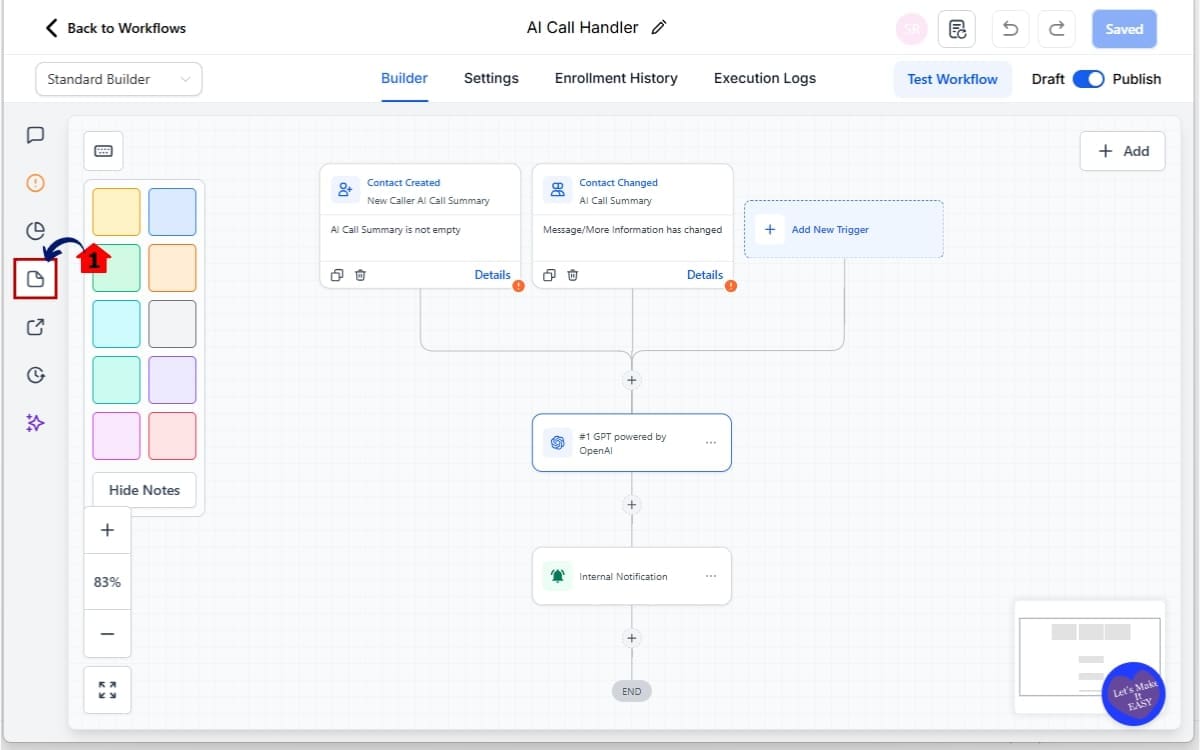Click the Test Workflow button
This screenshot has height=750, width=1200.
pos(952,78)
